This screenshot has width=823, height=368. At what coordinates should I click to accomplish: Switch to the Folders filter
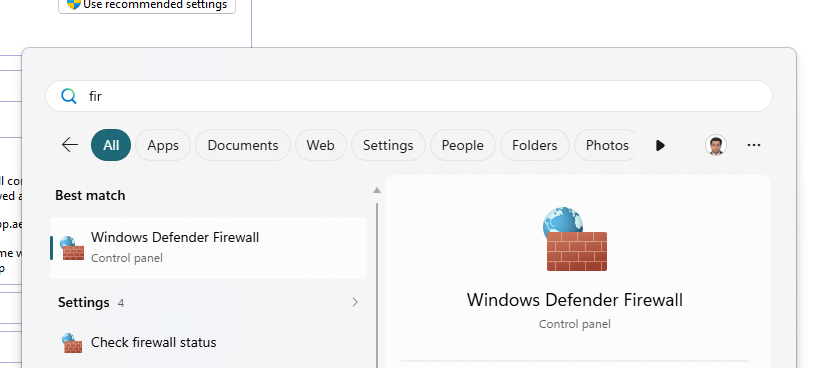tap(534, 145)
